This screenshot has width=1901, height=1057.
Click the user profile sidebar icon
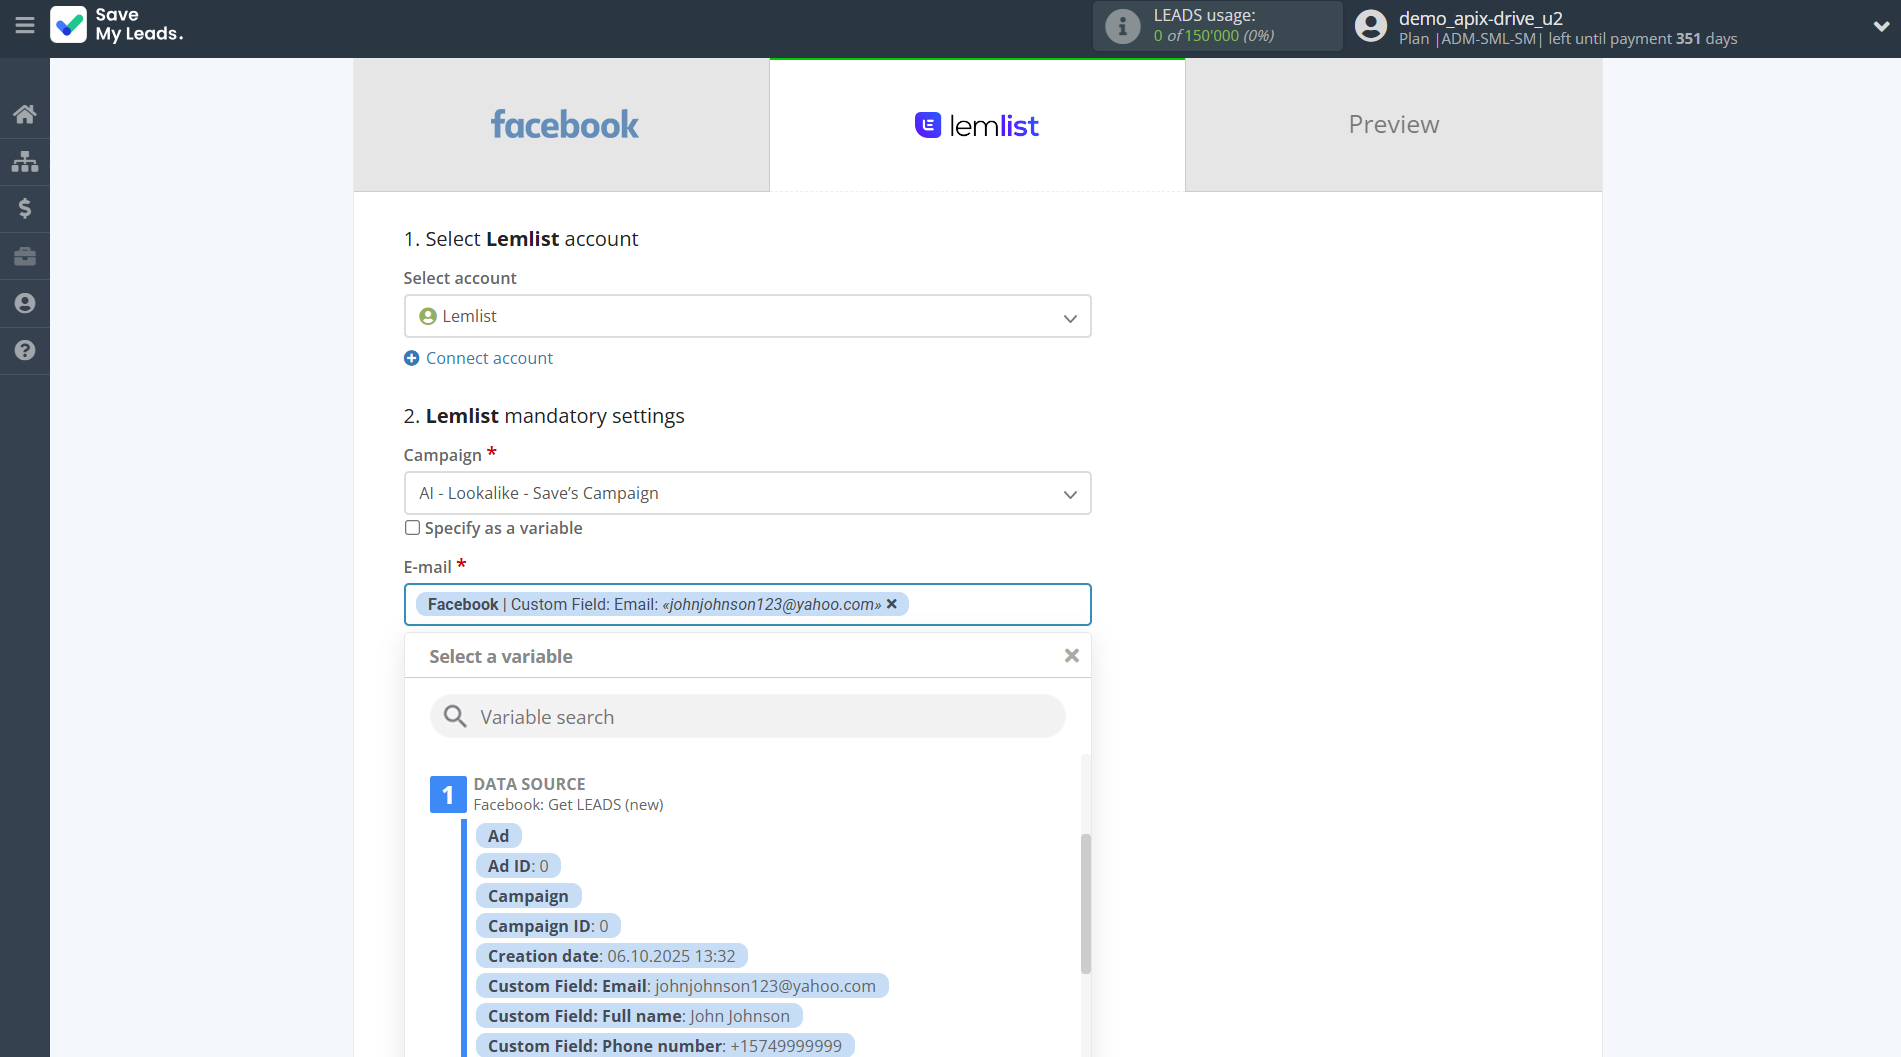(25, 303)
